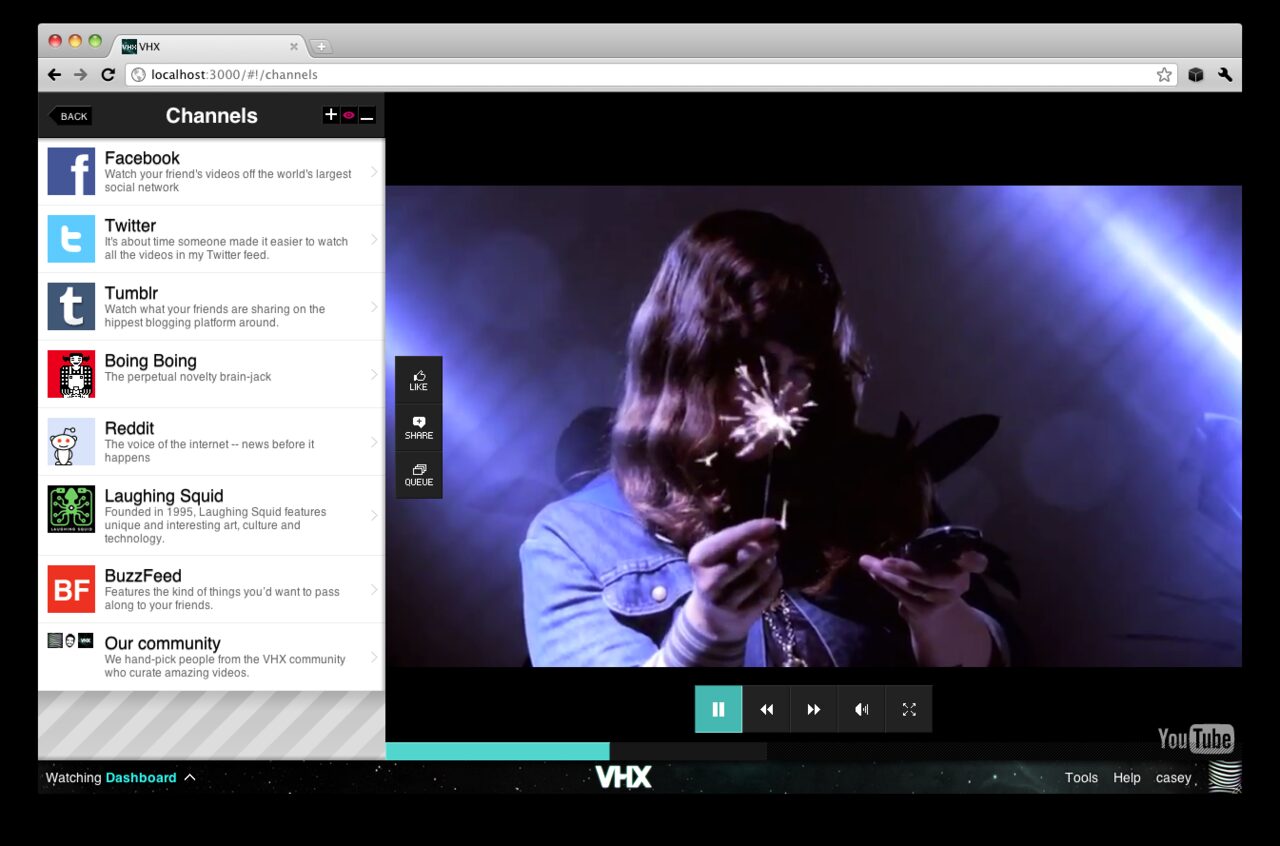Switch to the VHX browser tab
The height and width of the screenshot is (846, 1280).
click(210, 46)
